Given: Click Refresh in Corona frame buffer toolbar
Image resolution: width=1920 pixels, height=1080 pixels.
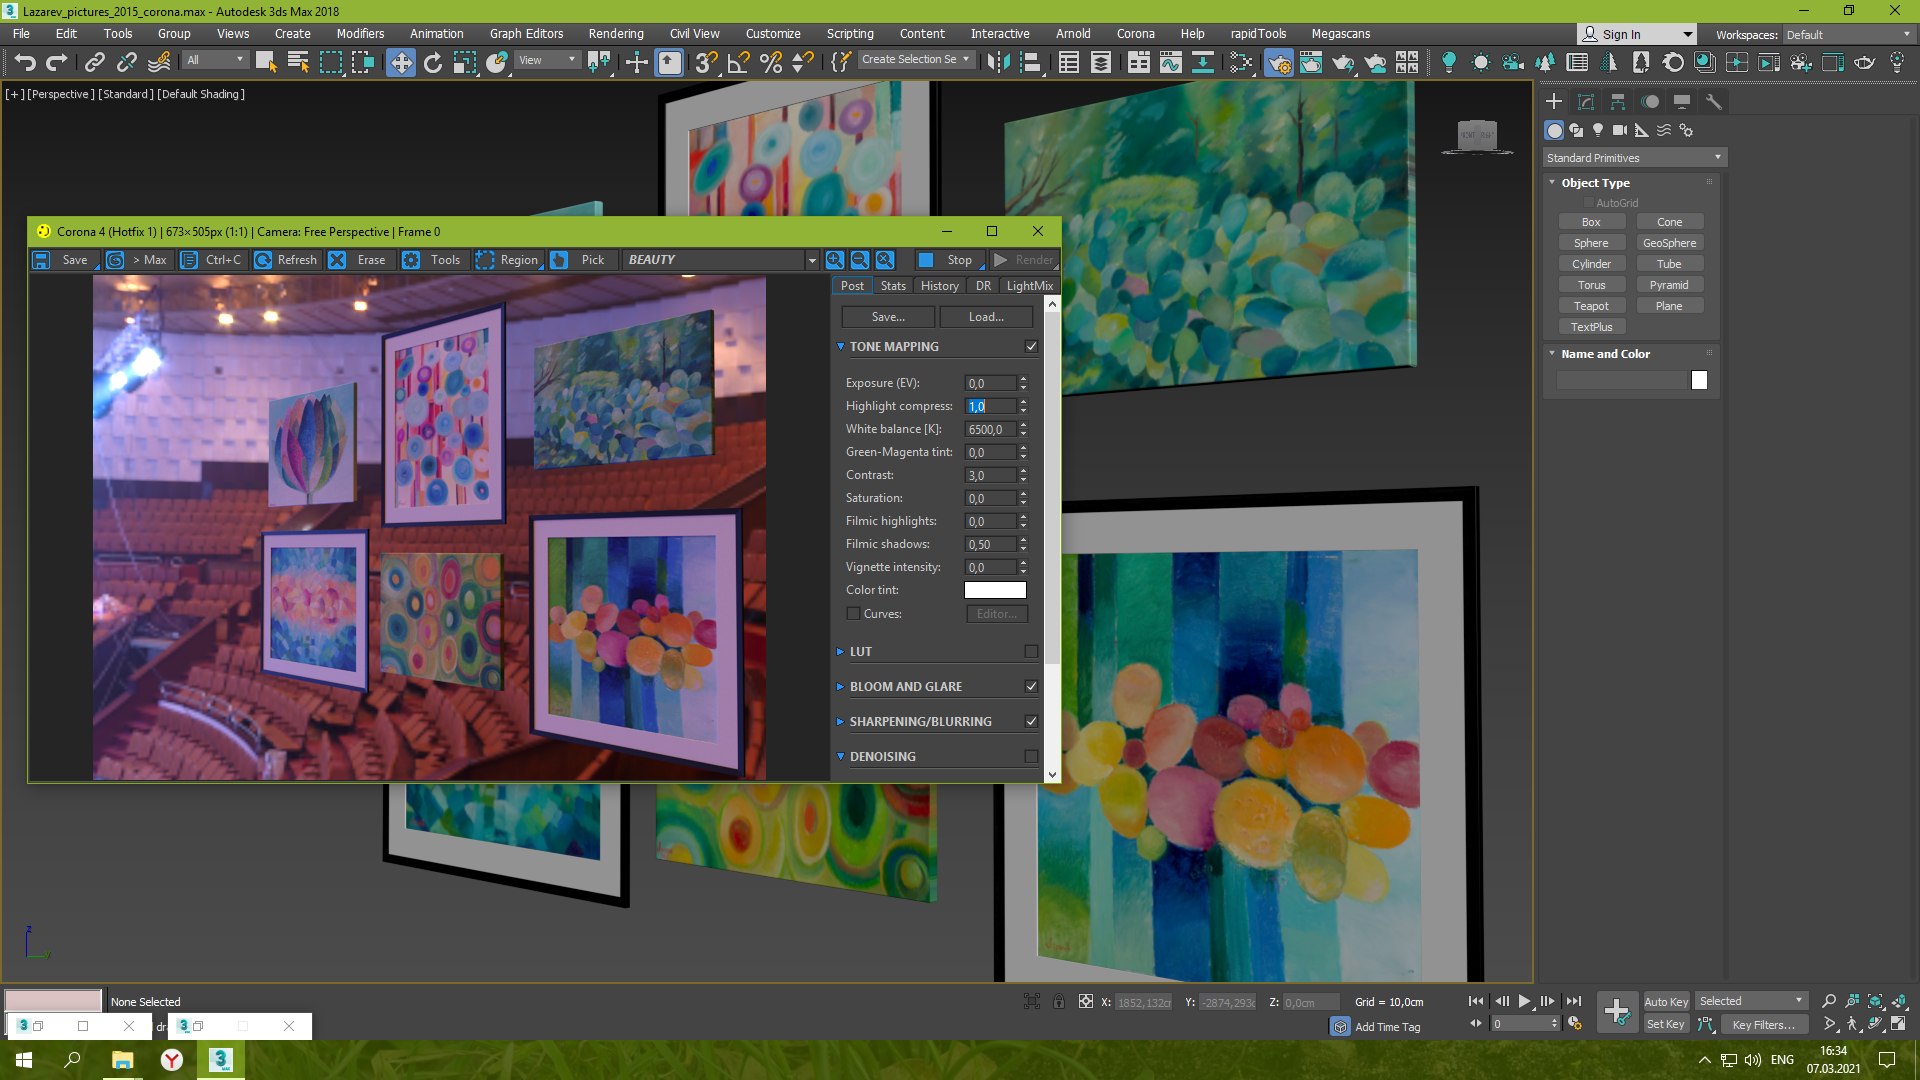Looking at the screenshot, I should pyautogui.click(x=286, y=260).
